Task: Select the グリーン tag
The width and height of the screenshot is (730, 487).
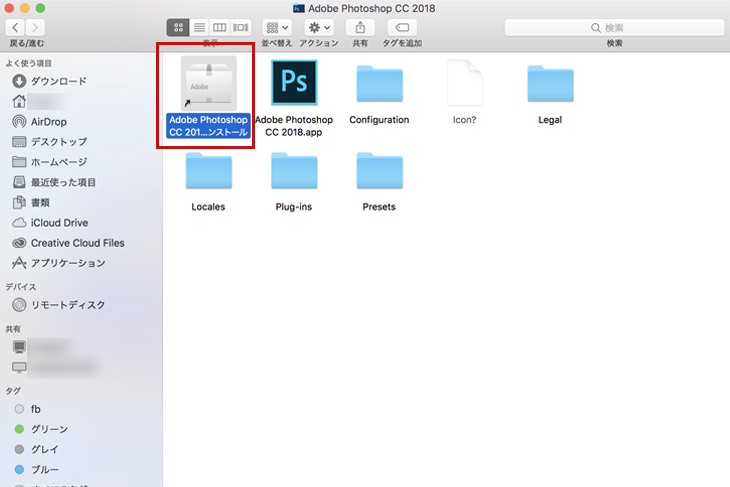Action: tap(41, 429)
